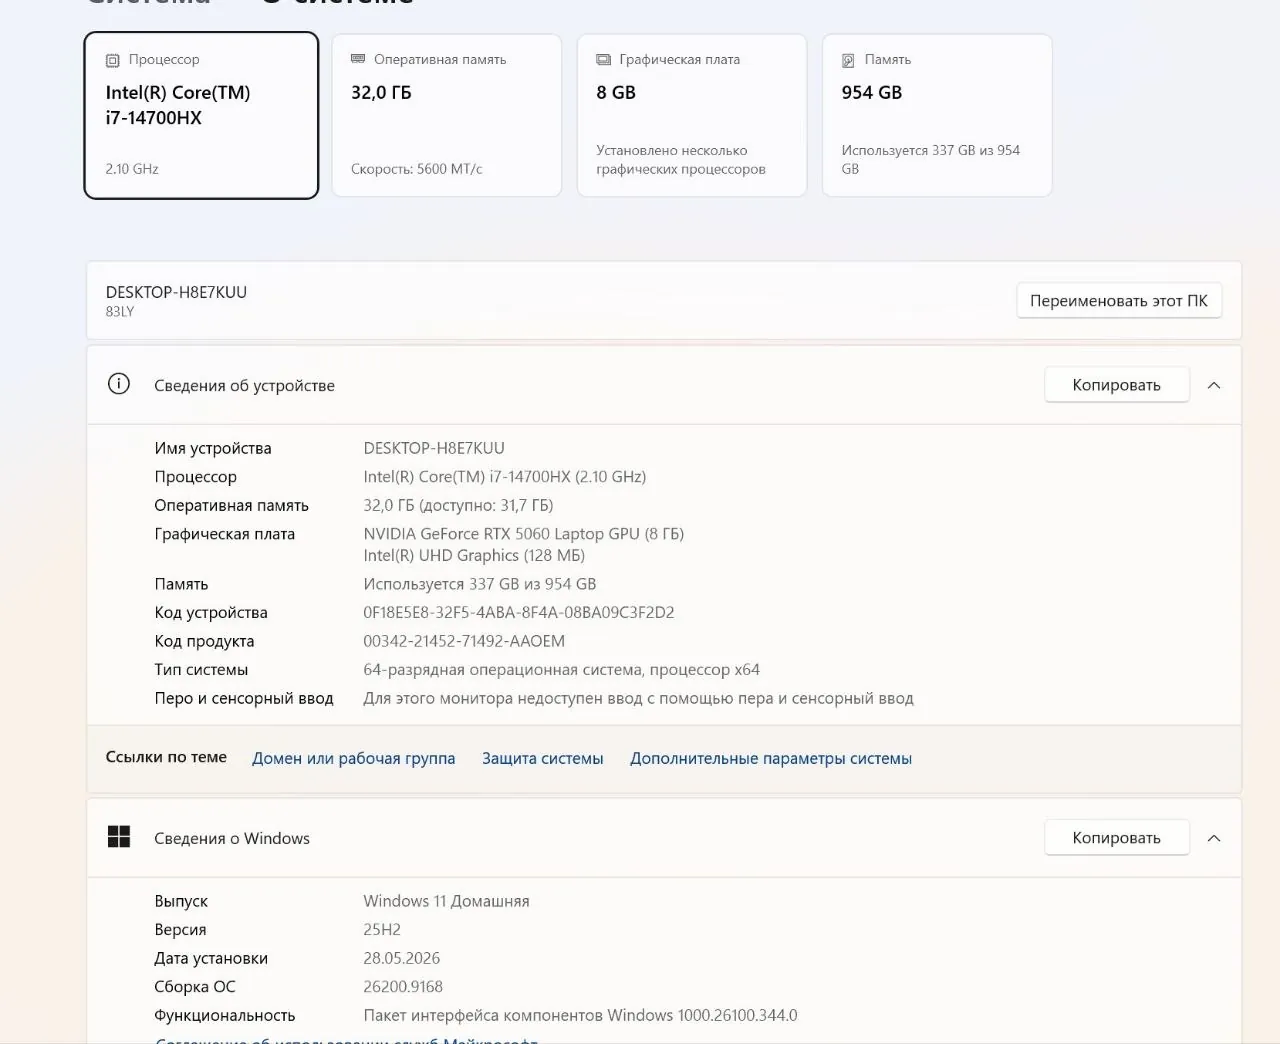Click the Ссылки по теме label

point(166,757)
